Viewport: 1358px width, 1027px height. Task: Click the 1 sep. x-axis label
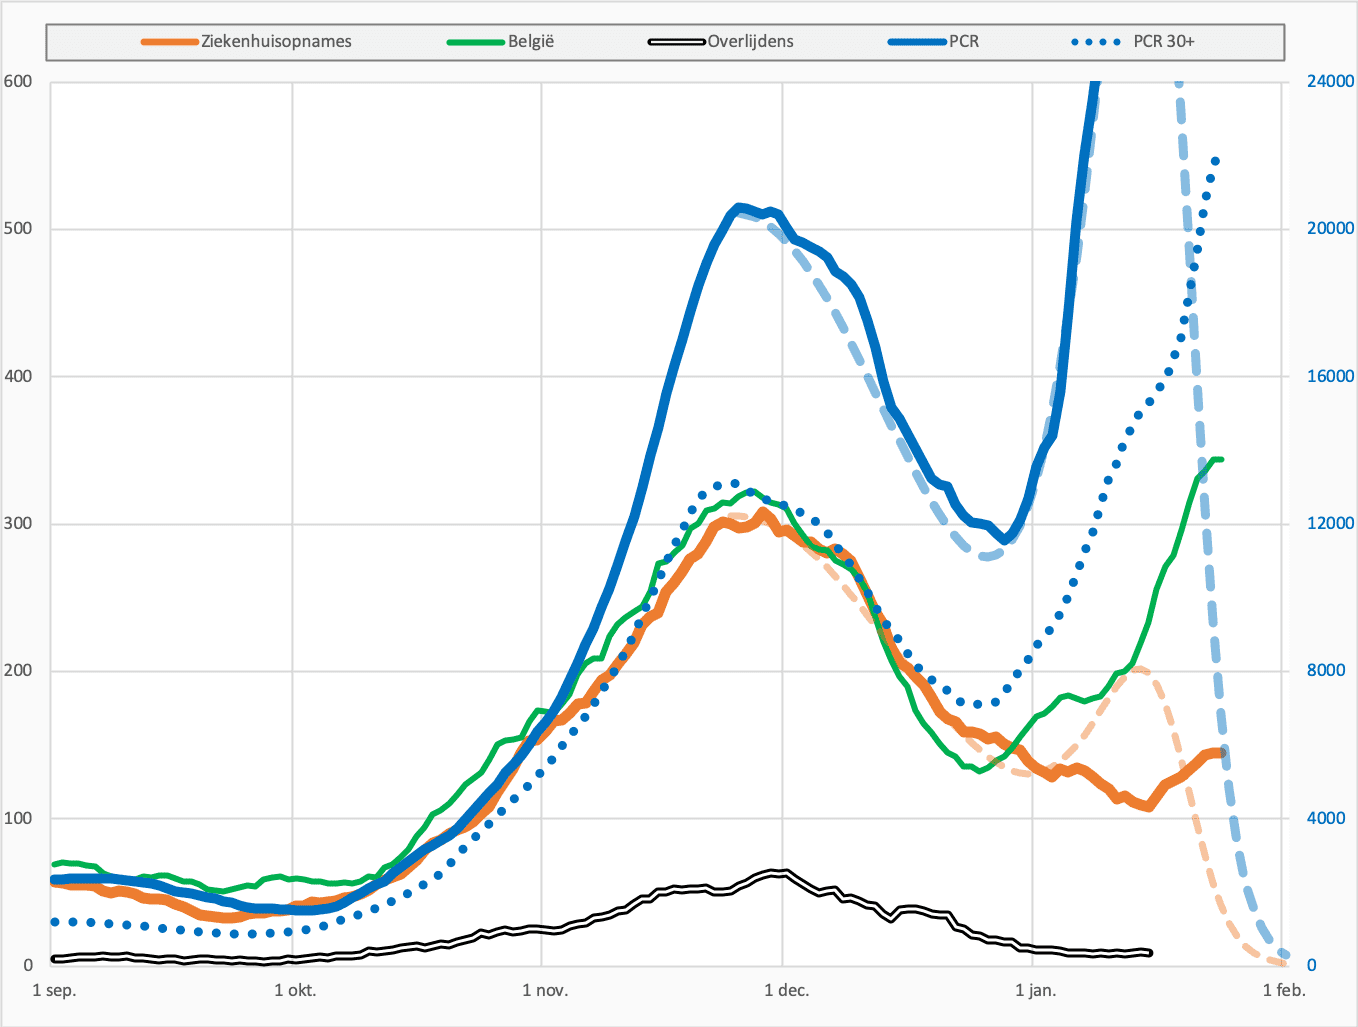[x=54, y=991]
